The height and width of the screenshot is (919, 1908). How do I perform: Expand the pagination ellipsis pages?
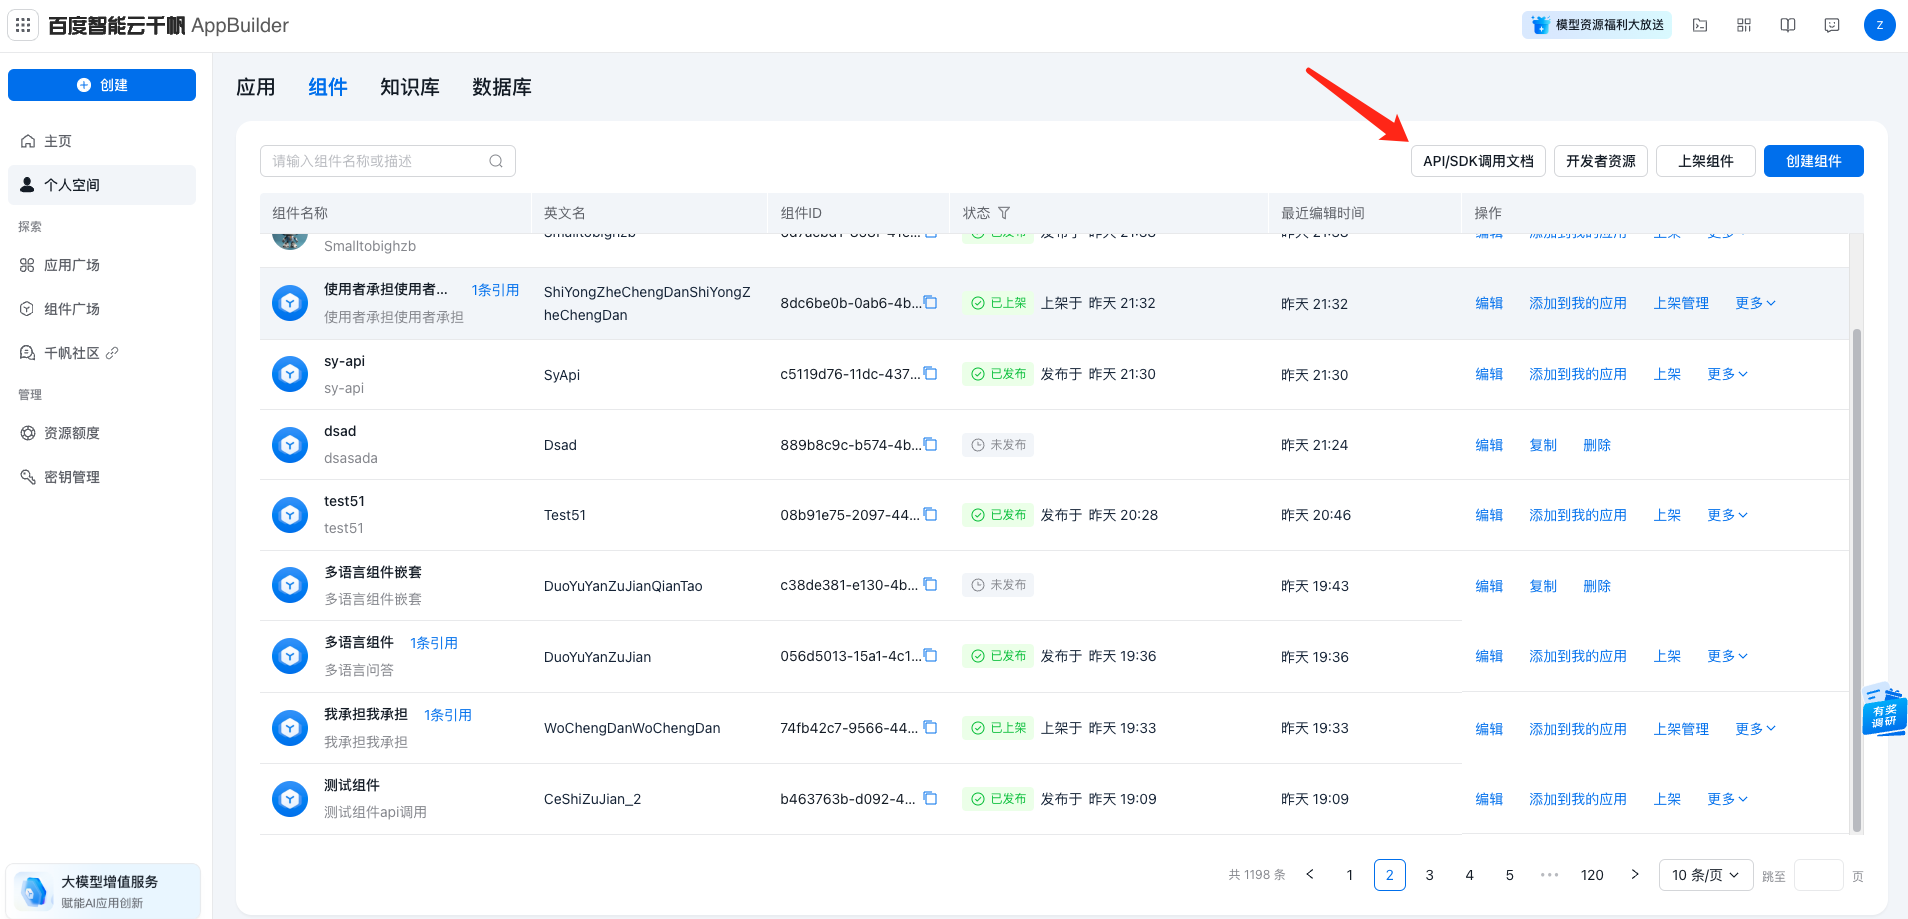coord(1549,875)
